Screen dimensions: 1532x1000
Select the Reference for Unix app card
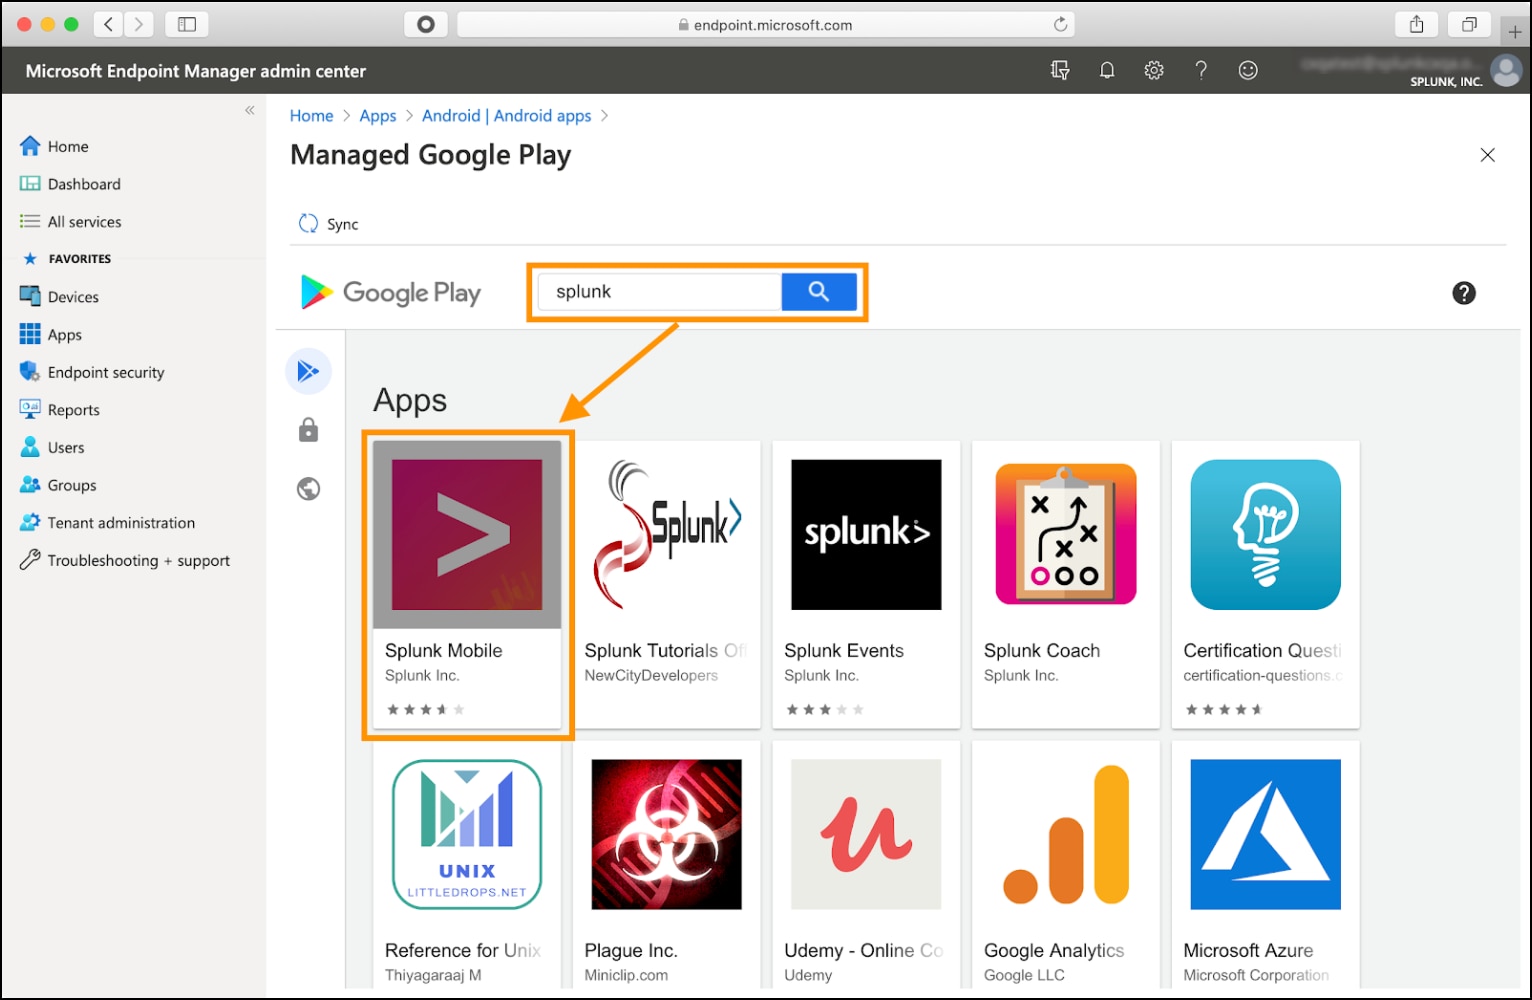pos(467,865)
